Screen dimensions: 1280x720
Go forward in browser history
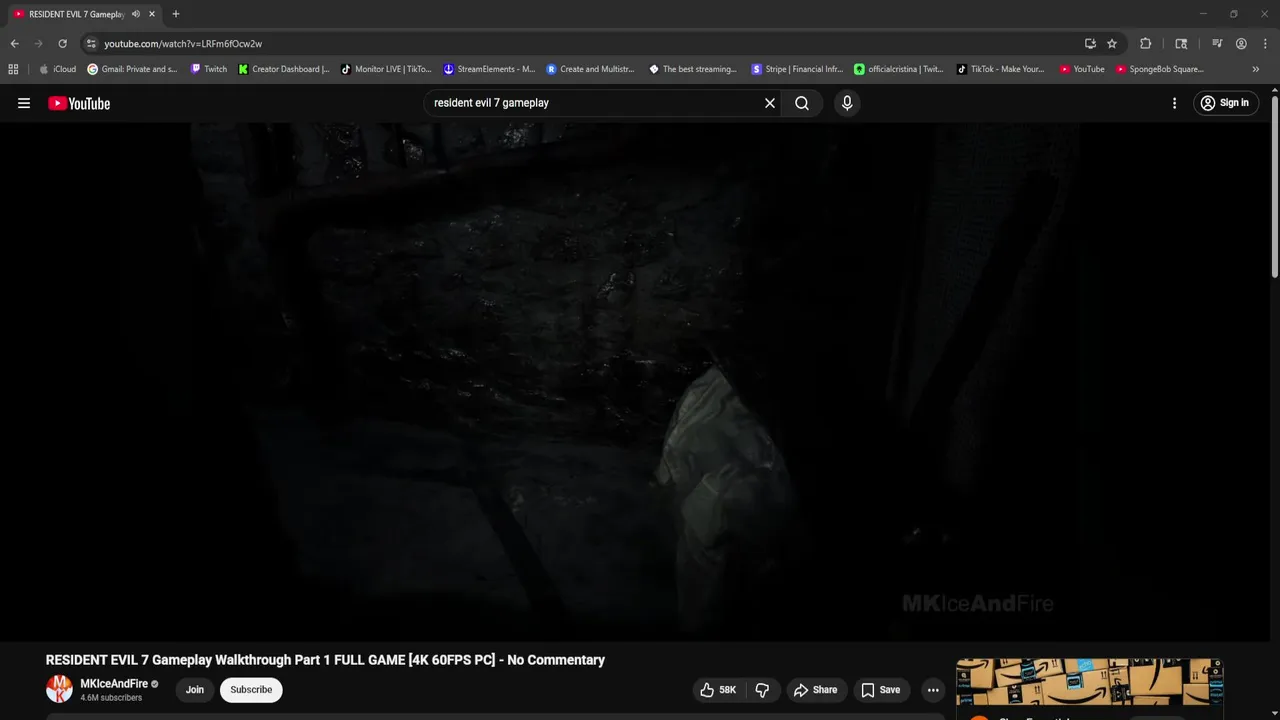(39, 44)
